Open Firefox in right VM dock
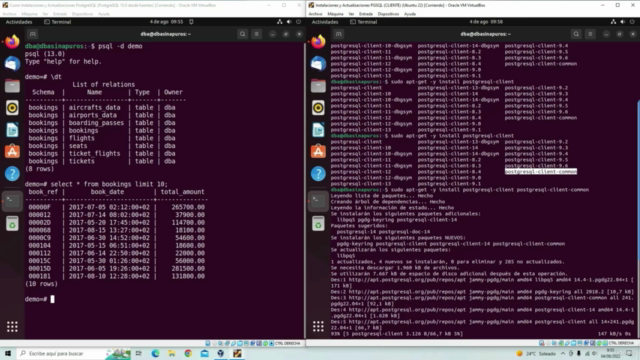The image size is (640, 360). click(318, 41)
